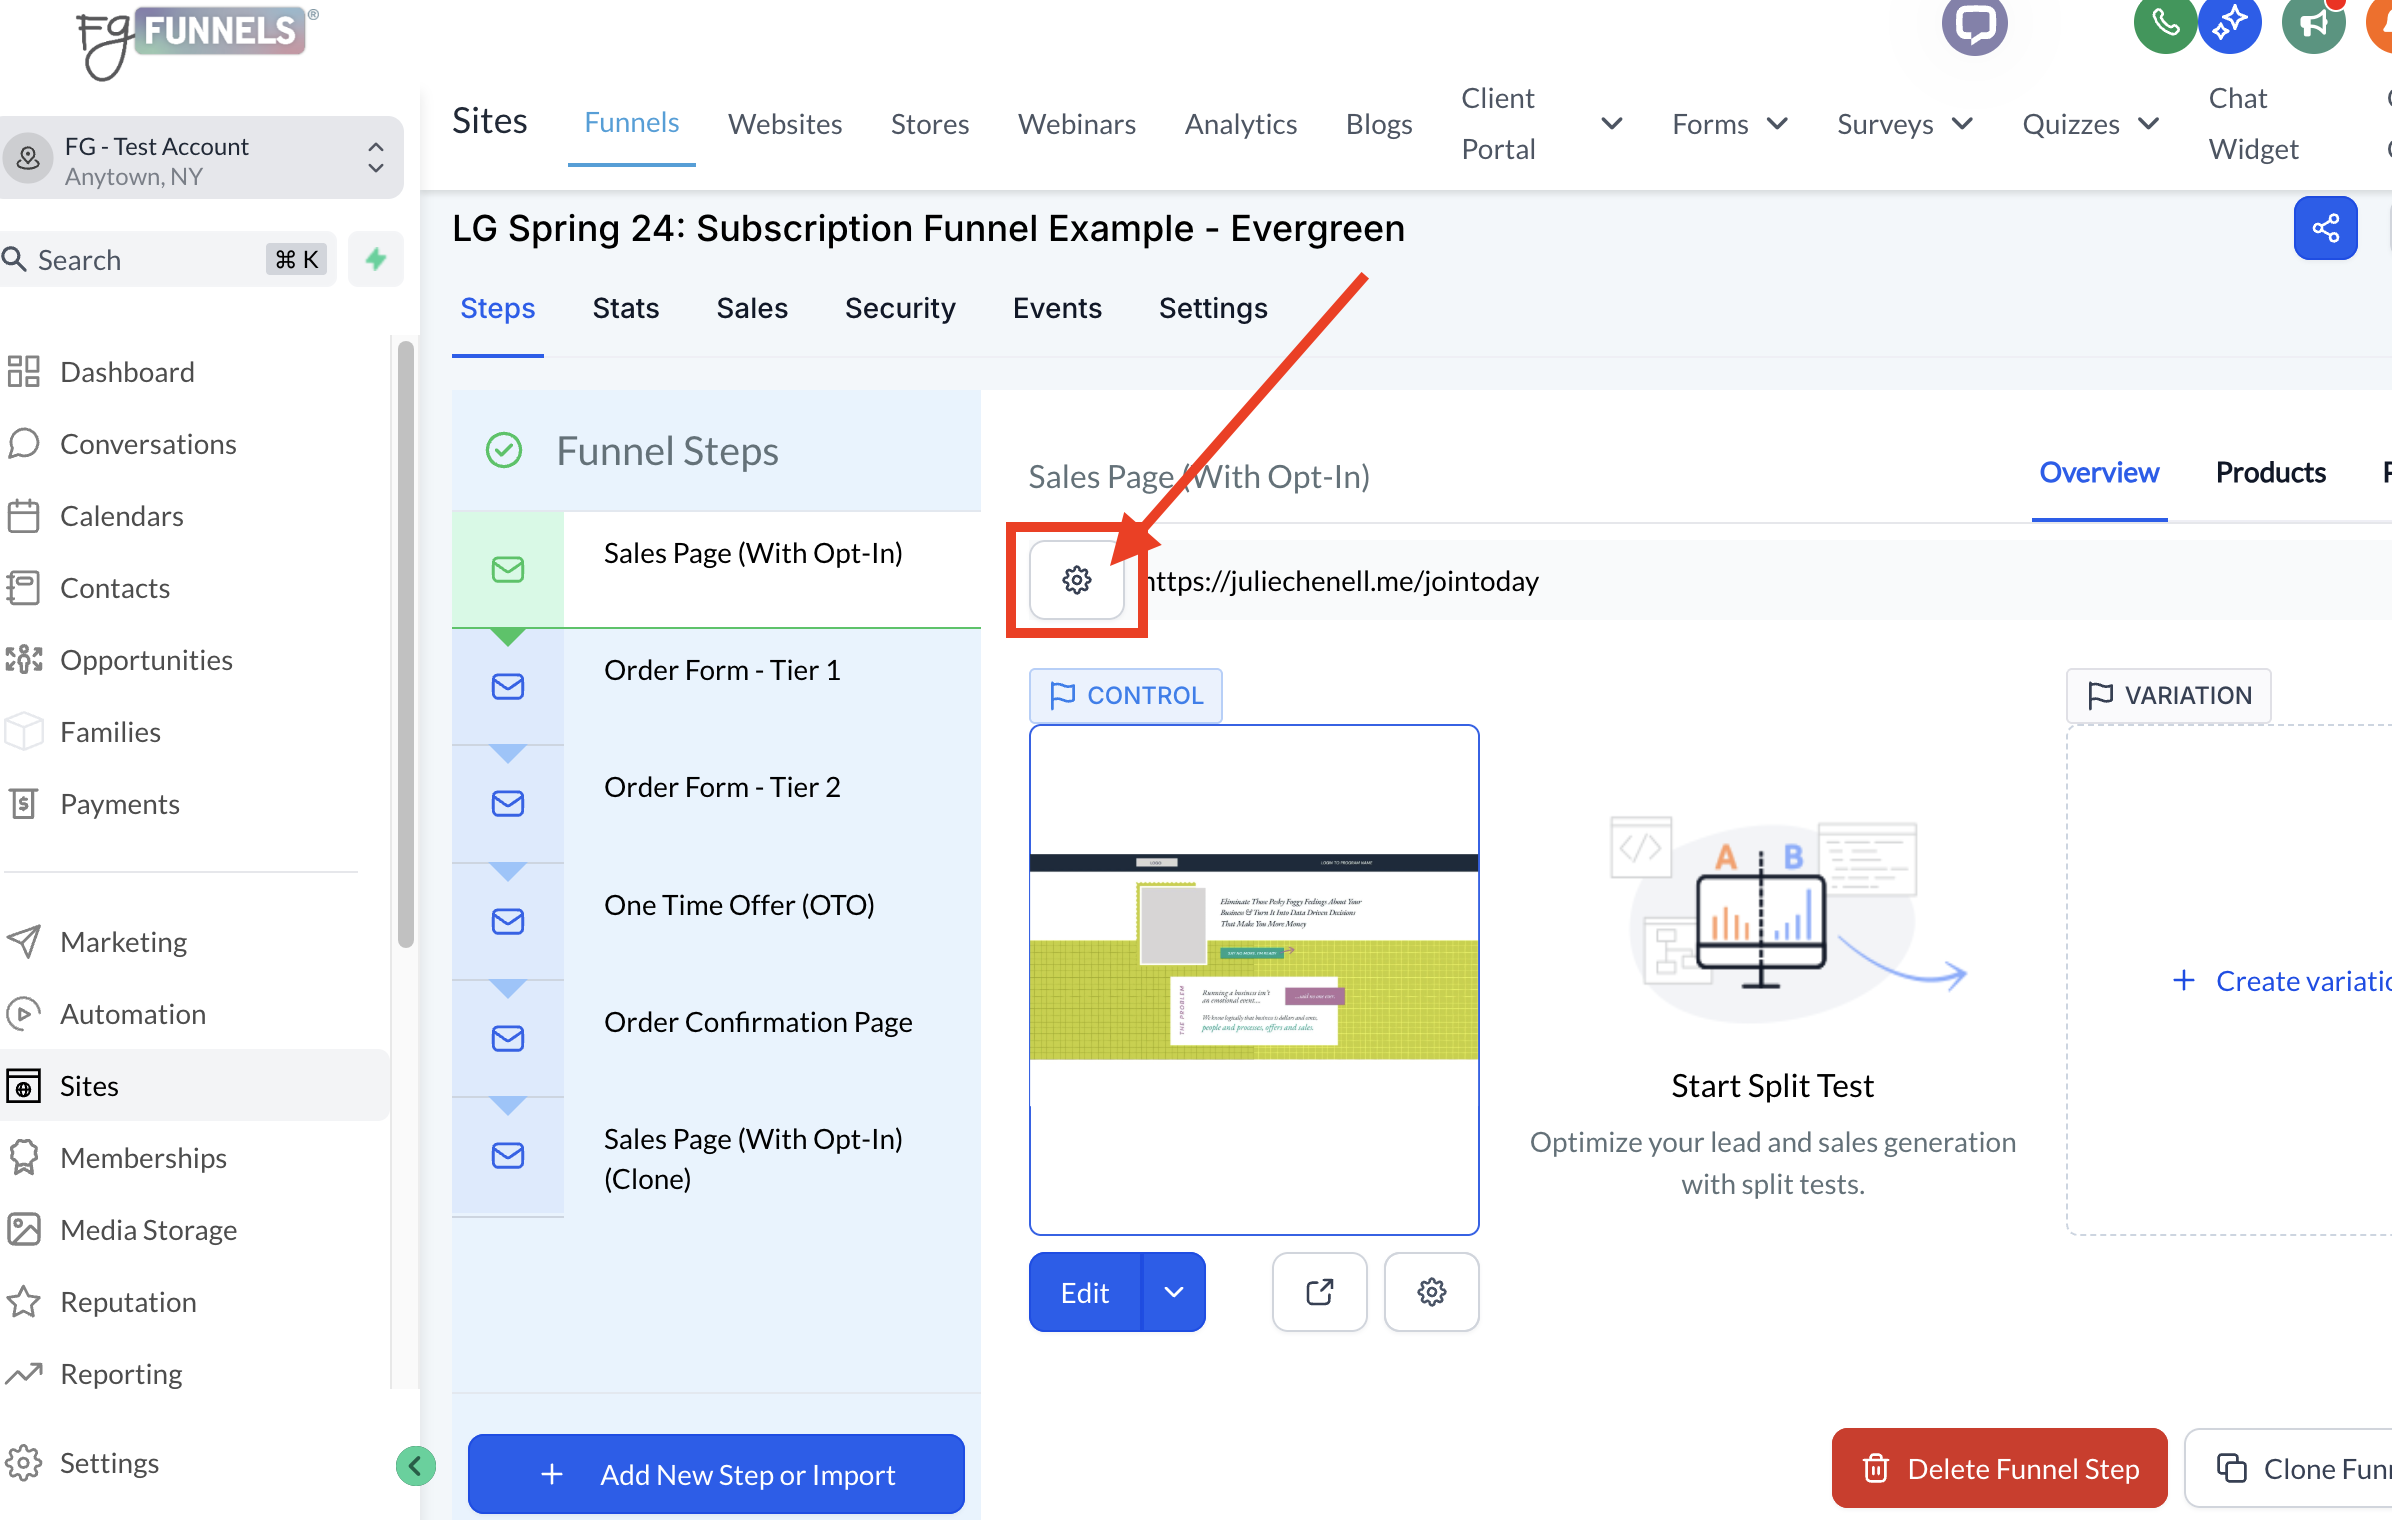Click the lightning bolt quick actions icon
Screen dimensions: 2392x1520
point(376,260)
